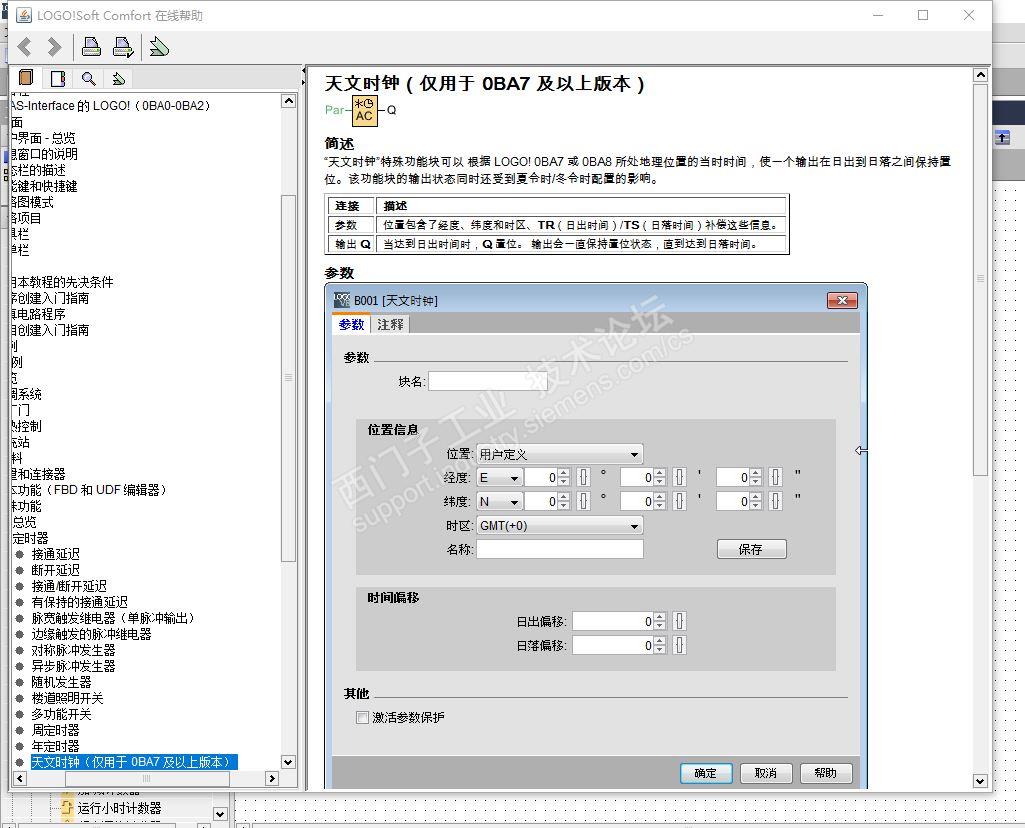The width and height of the screenshot is (1025, 828).
Task: Open the 异步脉冲发生器 topic
Action: (73, 667)
